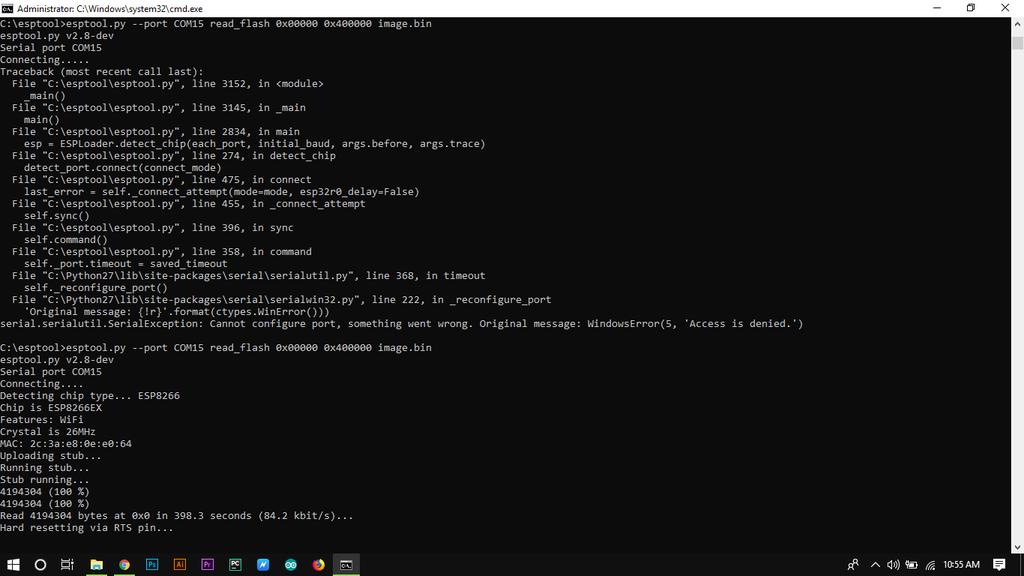This screenshot has width=1024, height=576.
Task: Open Messenger from the taskbar
Action: coord(263,564)
